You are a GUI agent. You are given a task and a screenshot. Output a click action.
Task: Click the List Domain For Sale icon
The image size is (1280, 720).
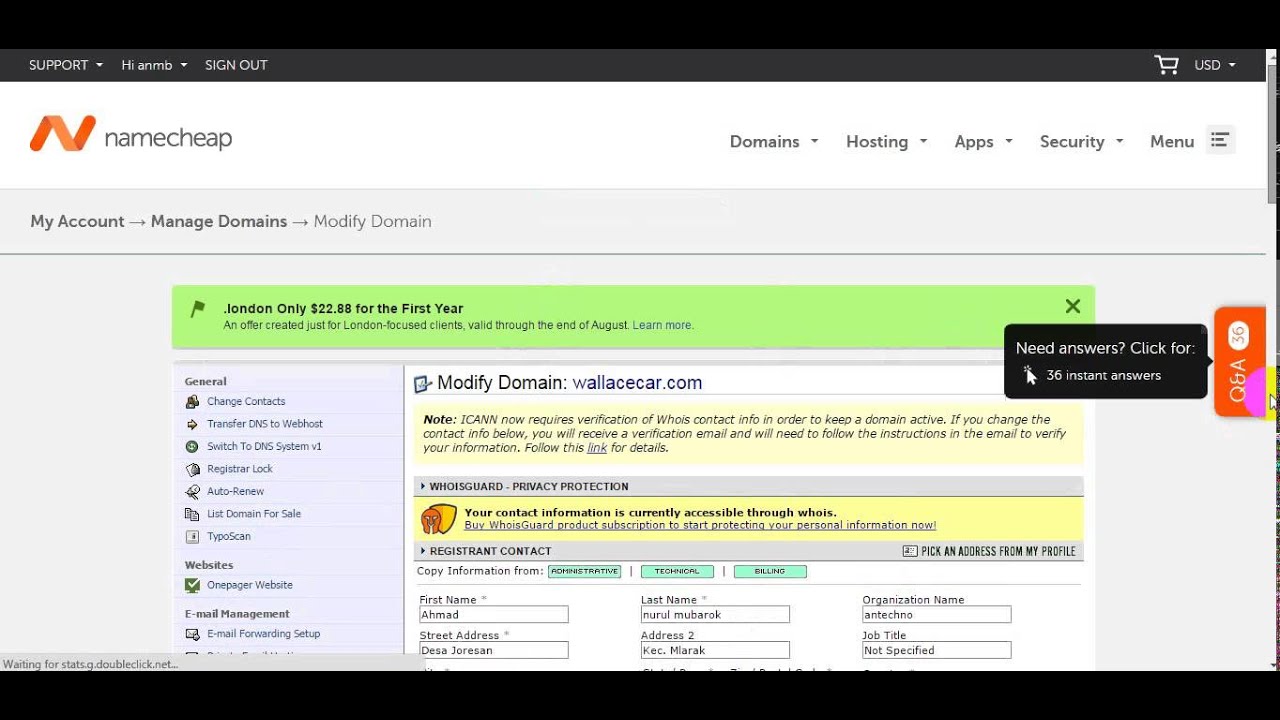tap(192, 514)
